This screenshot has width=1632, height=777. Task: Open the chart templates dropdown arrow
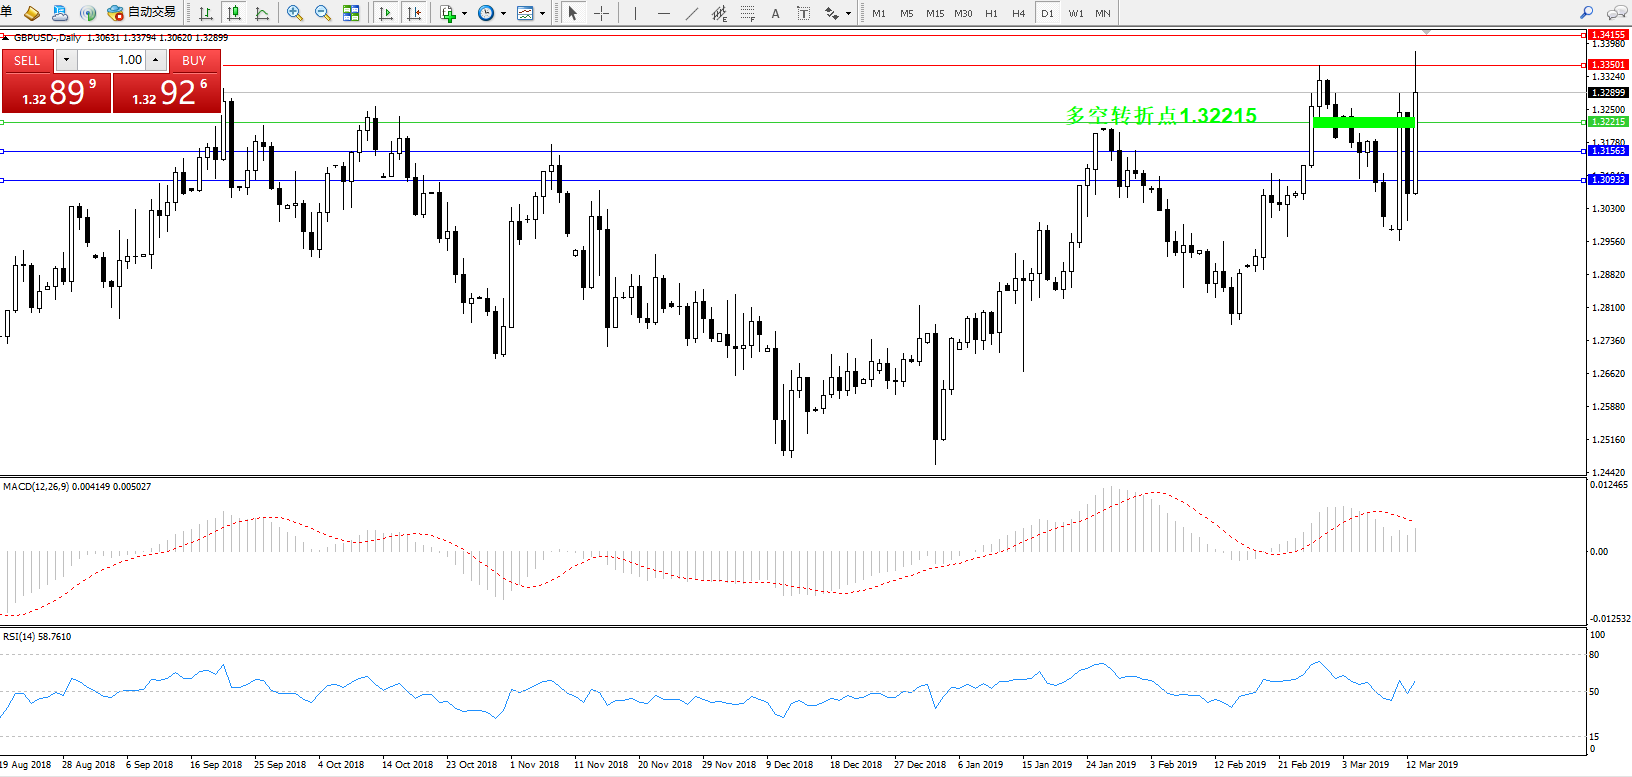542,14
